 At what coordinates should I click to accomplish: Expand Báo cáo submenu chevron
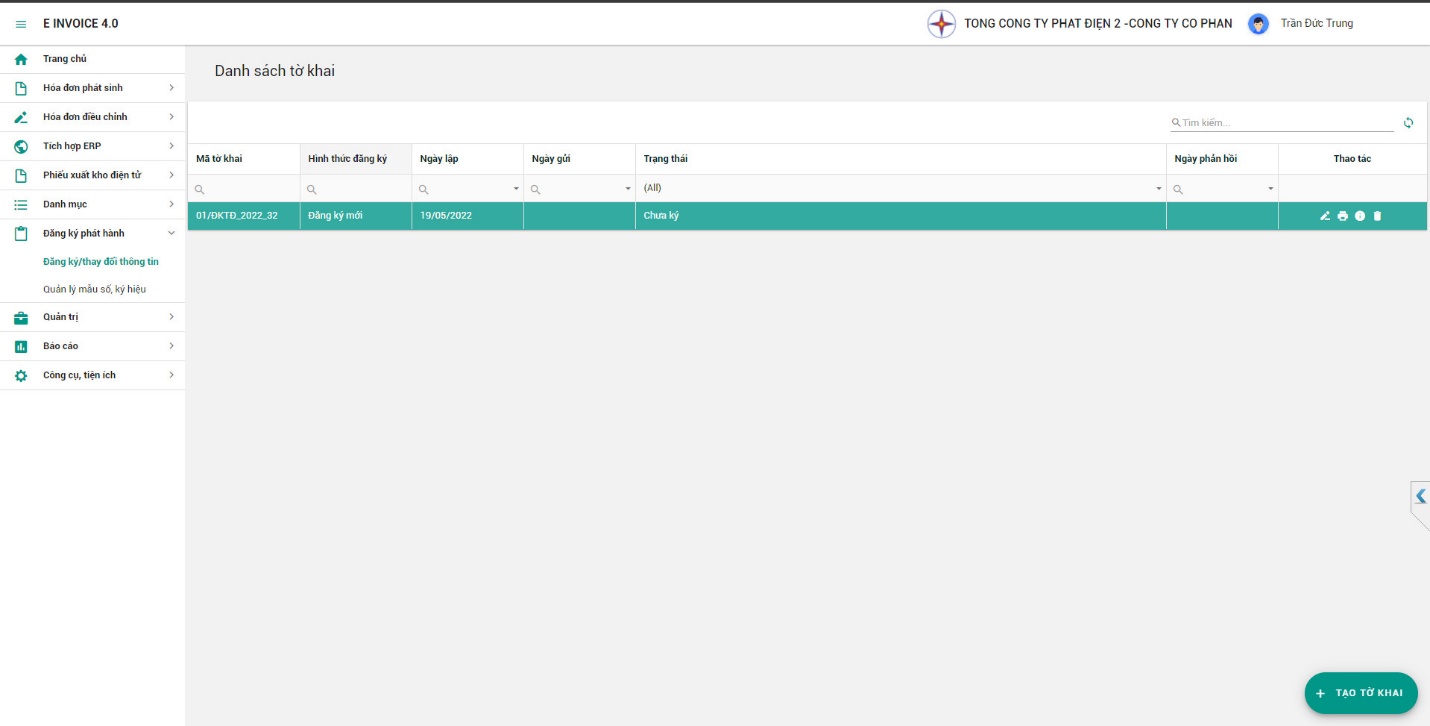point(171,346)
